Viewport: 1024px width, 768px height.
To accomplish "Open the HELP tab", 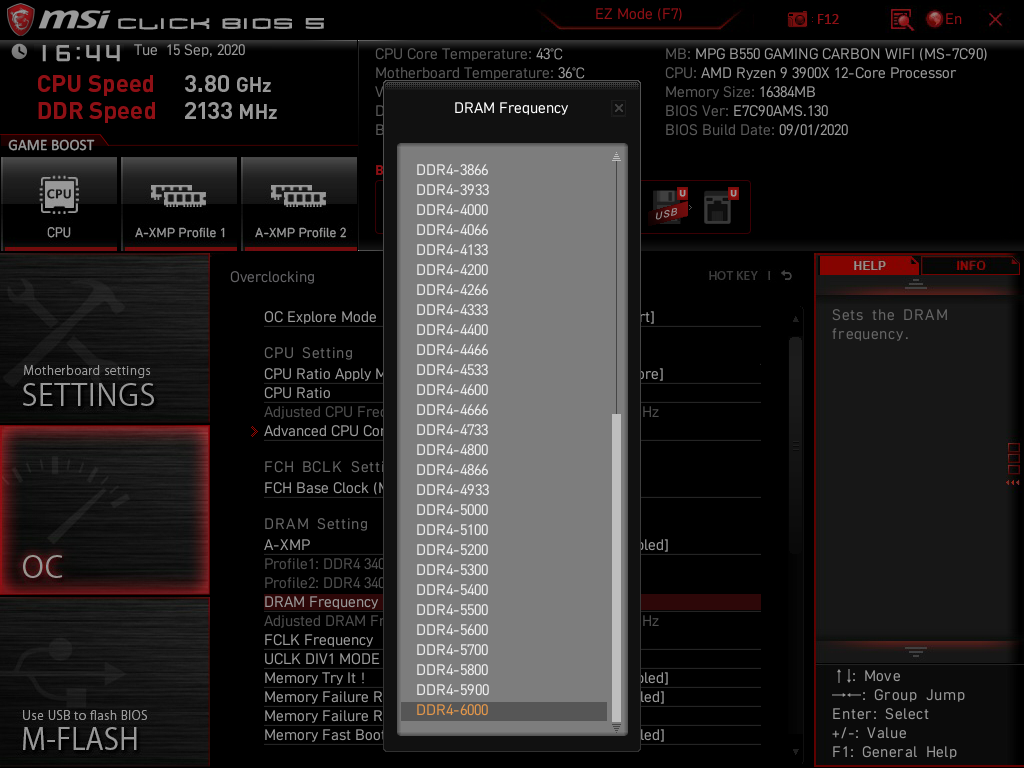I will click(869, 266).
